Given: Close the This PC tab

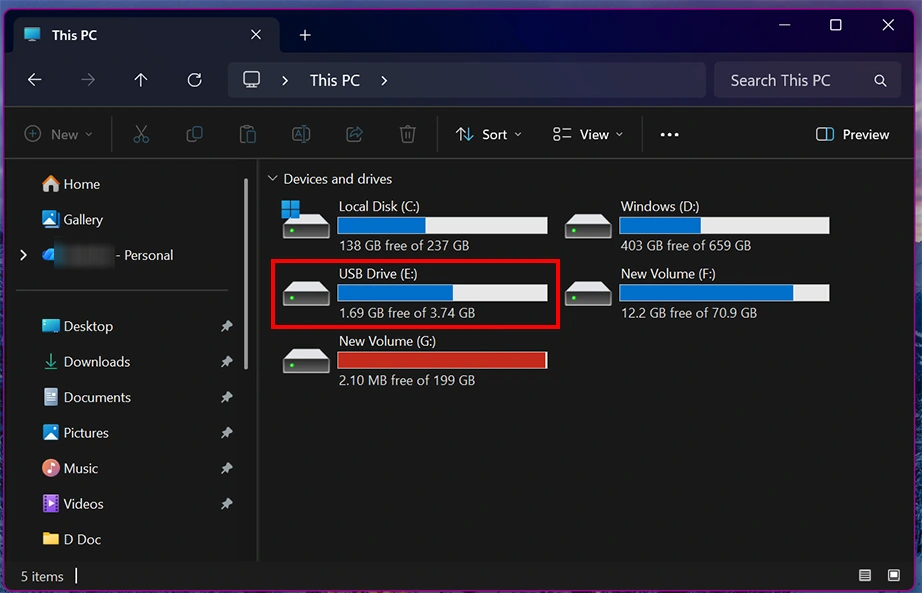Looking at the screenshot, I should coord(256,35).
